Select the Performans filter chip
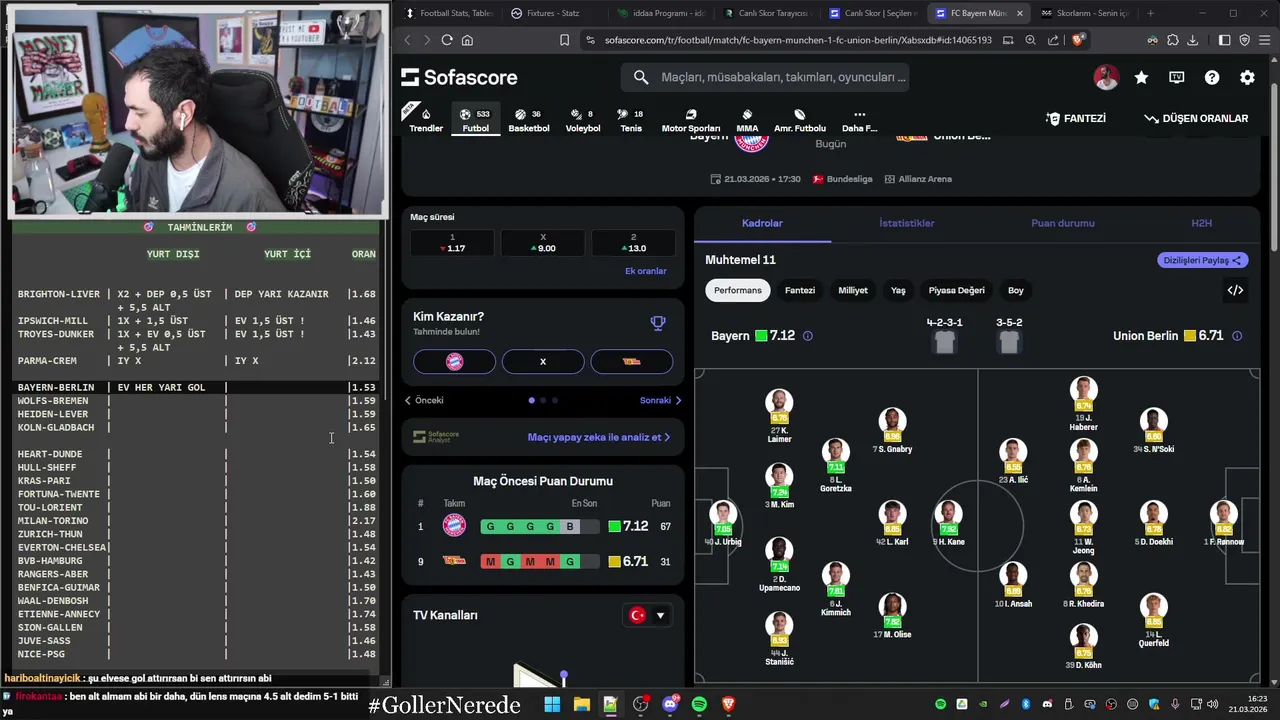 (738, 290)
